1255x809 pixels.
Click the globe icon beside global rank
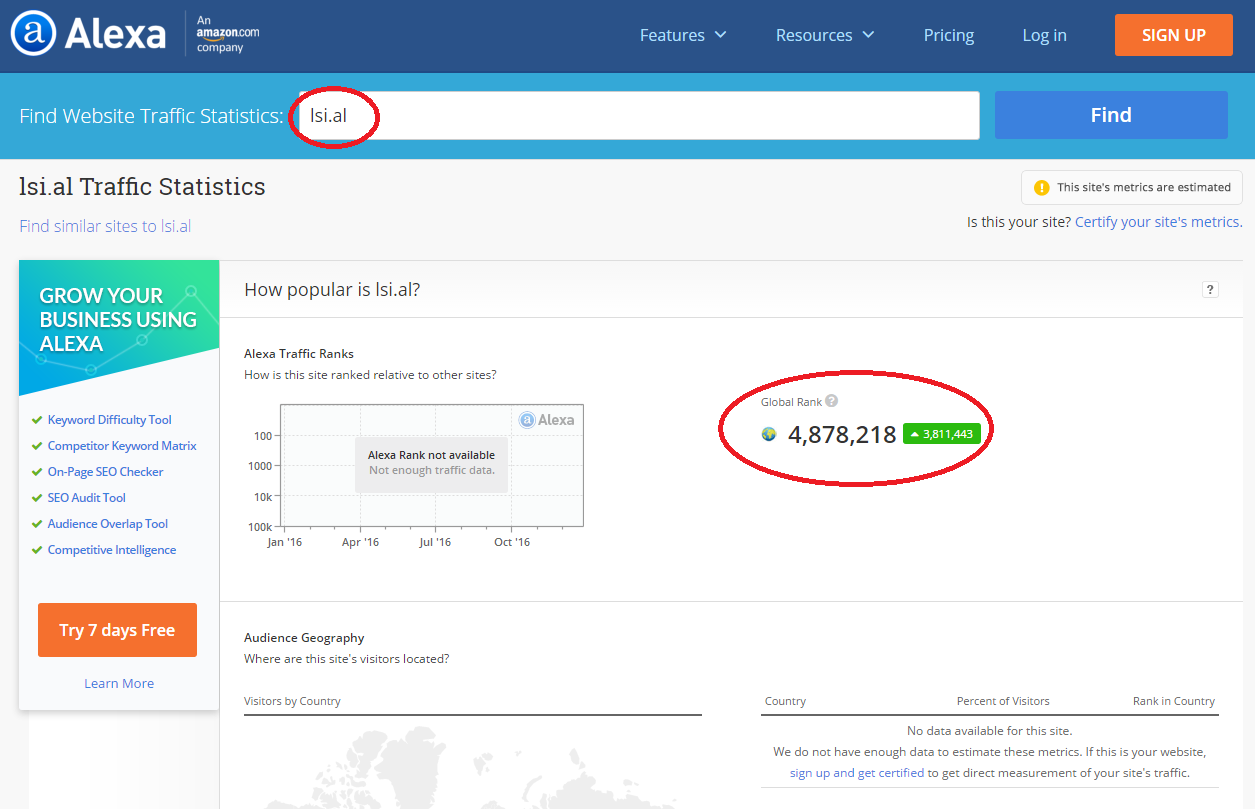(x=769, y=434)
